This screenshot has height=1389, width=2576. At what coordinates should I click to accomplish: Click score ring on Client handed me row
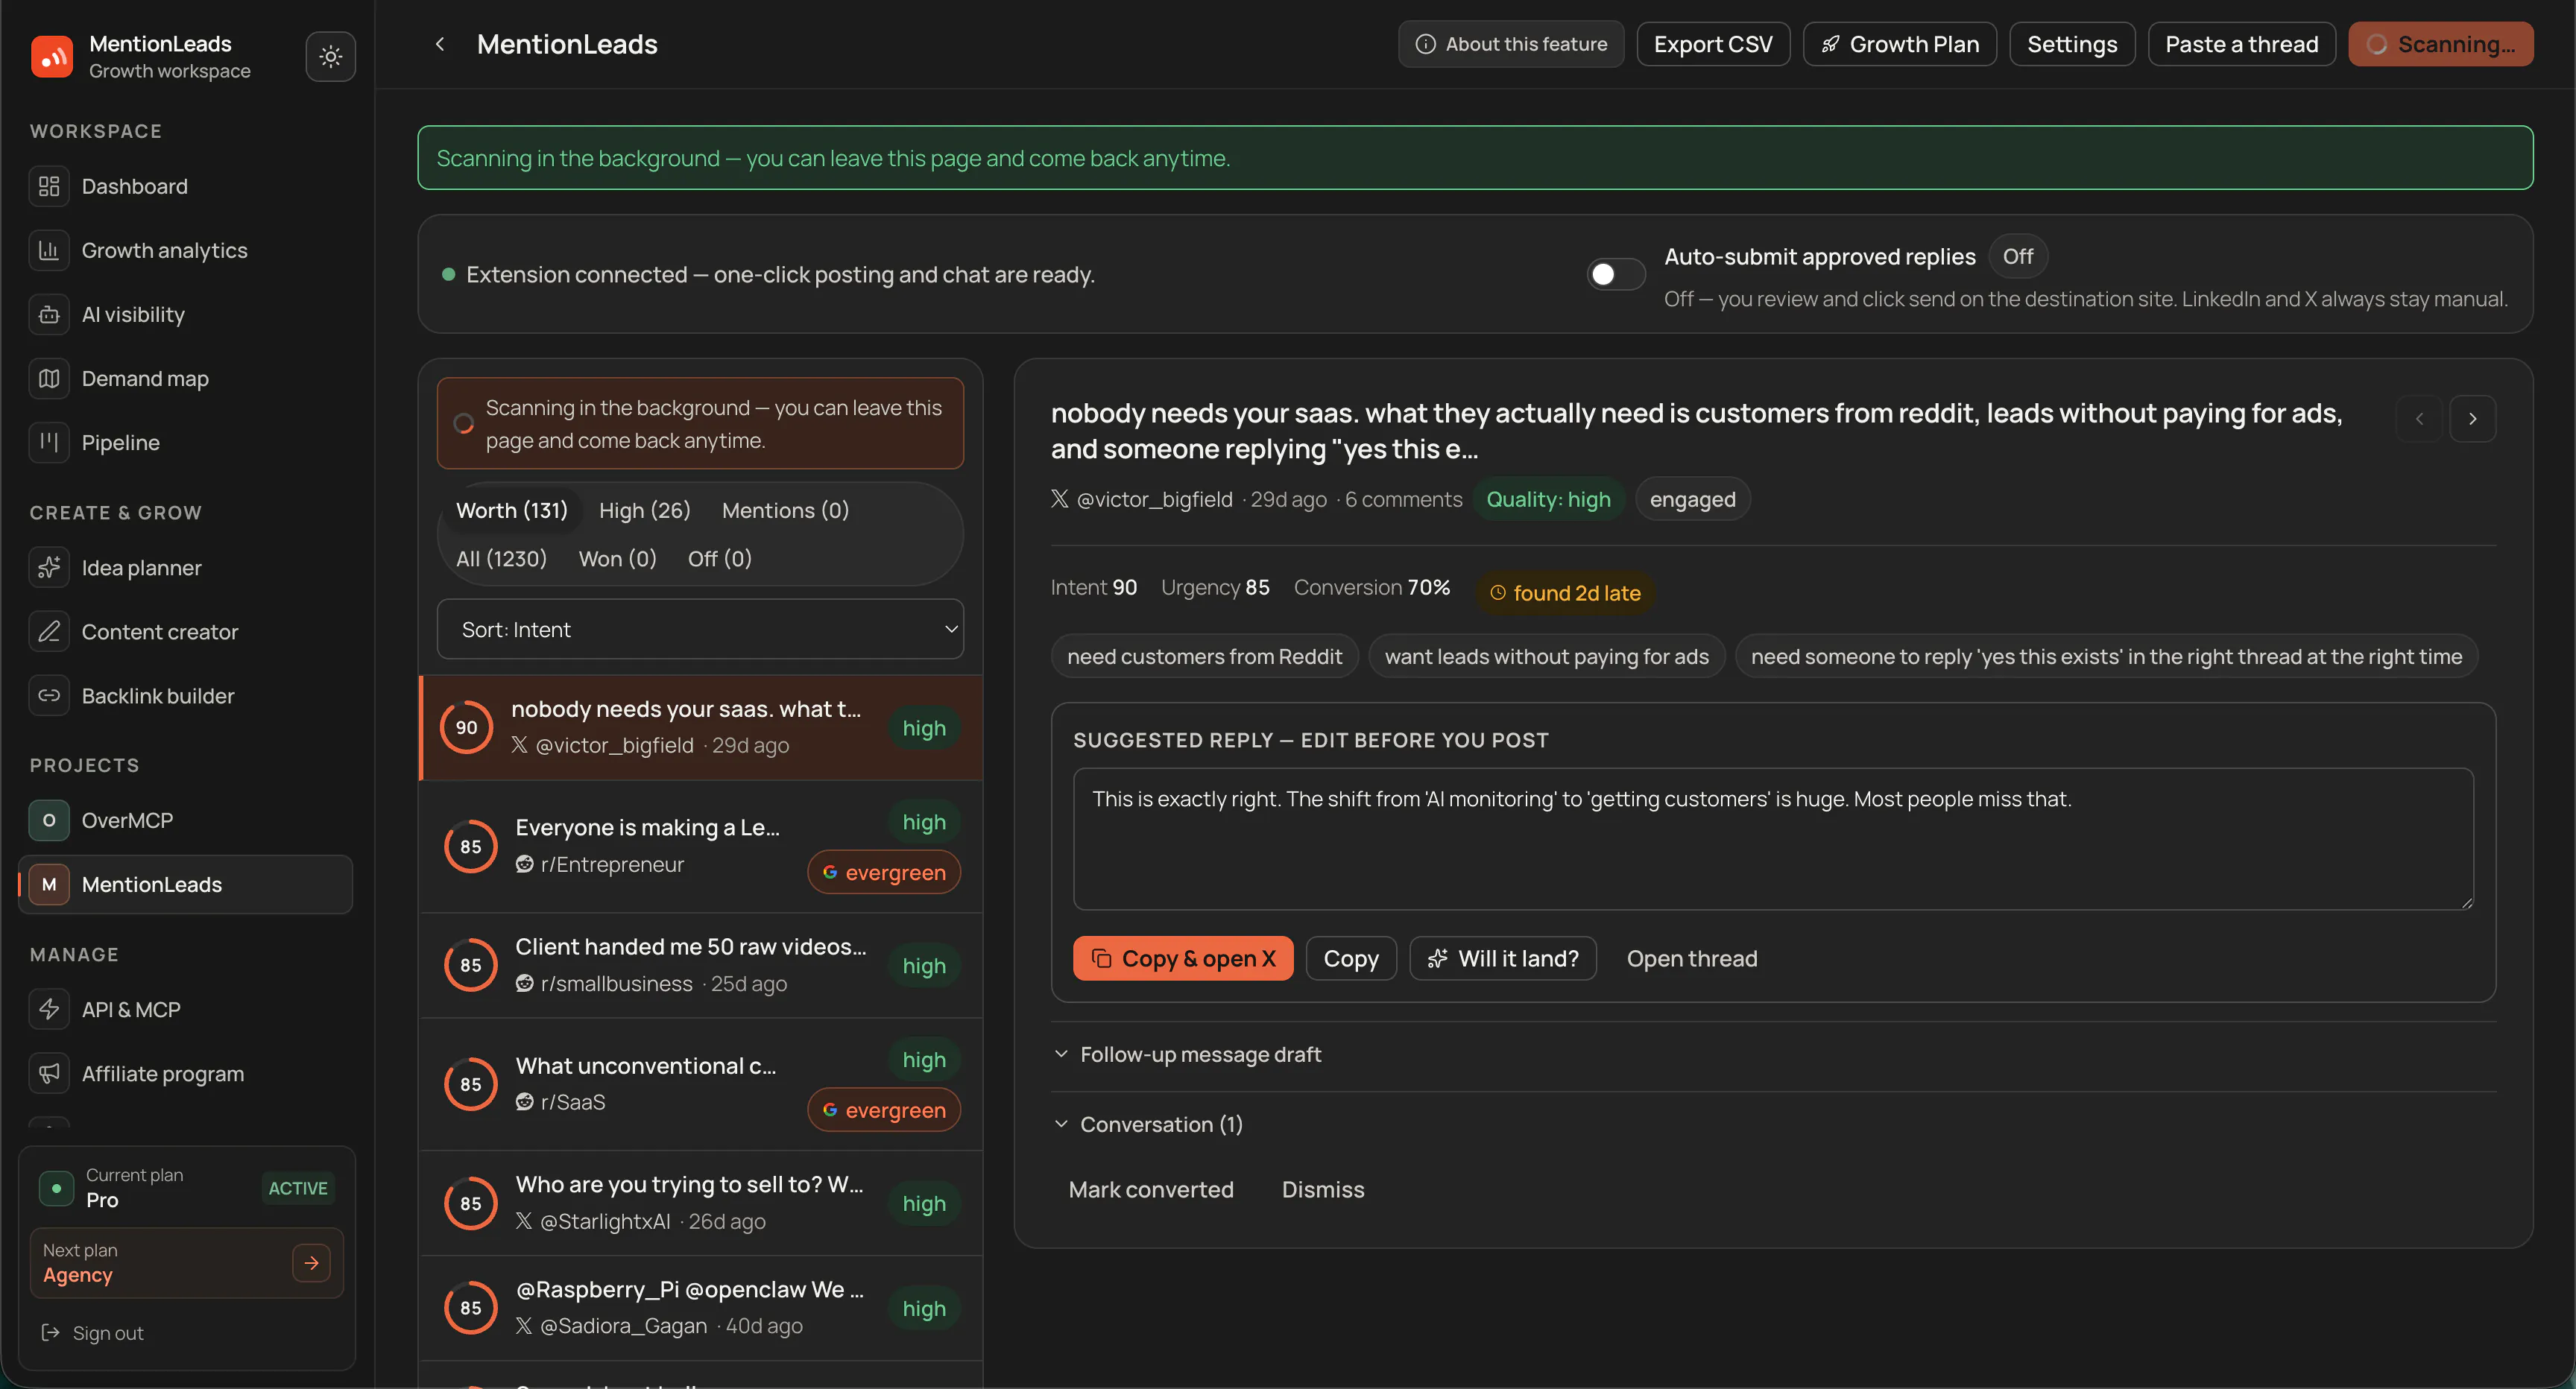(470, 965)
